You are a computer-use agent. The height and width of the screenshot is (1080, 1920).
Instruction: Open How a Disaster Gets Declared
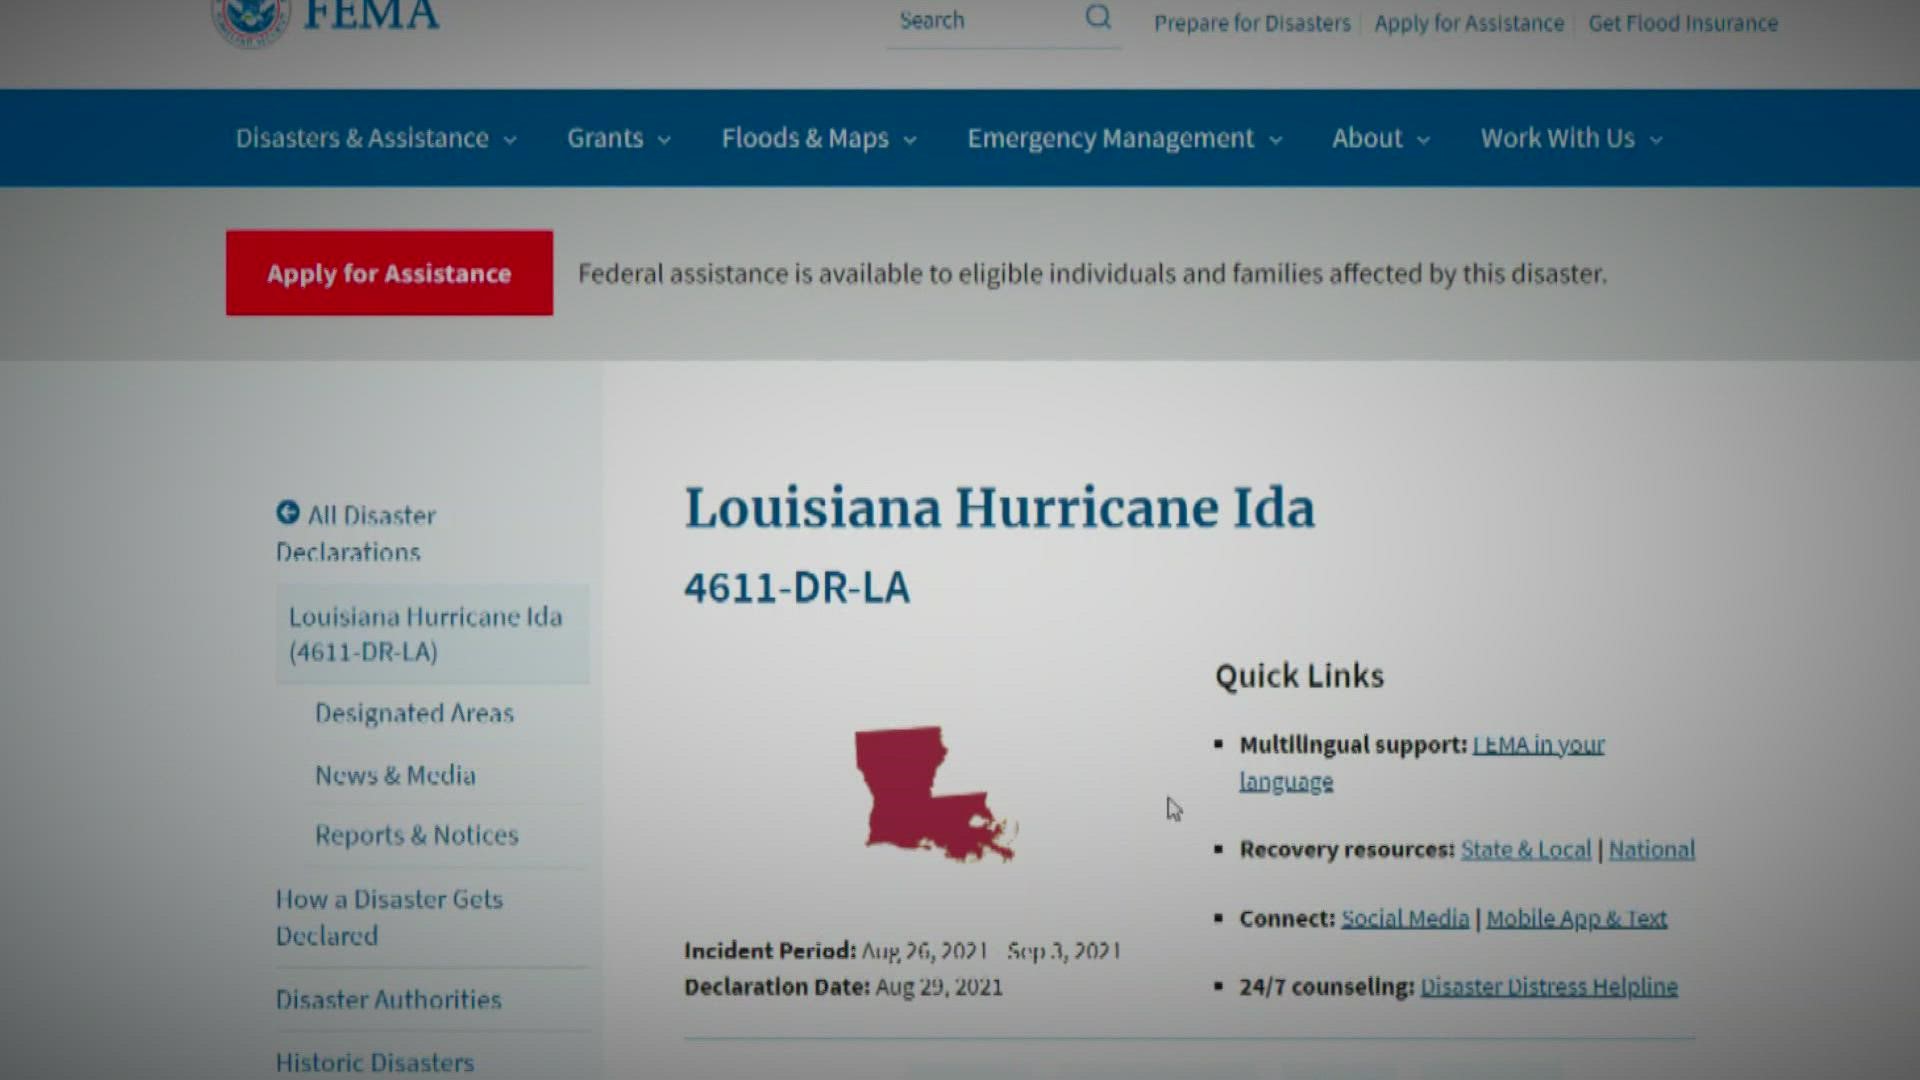point(389,917)
